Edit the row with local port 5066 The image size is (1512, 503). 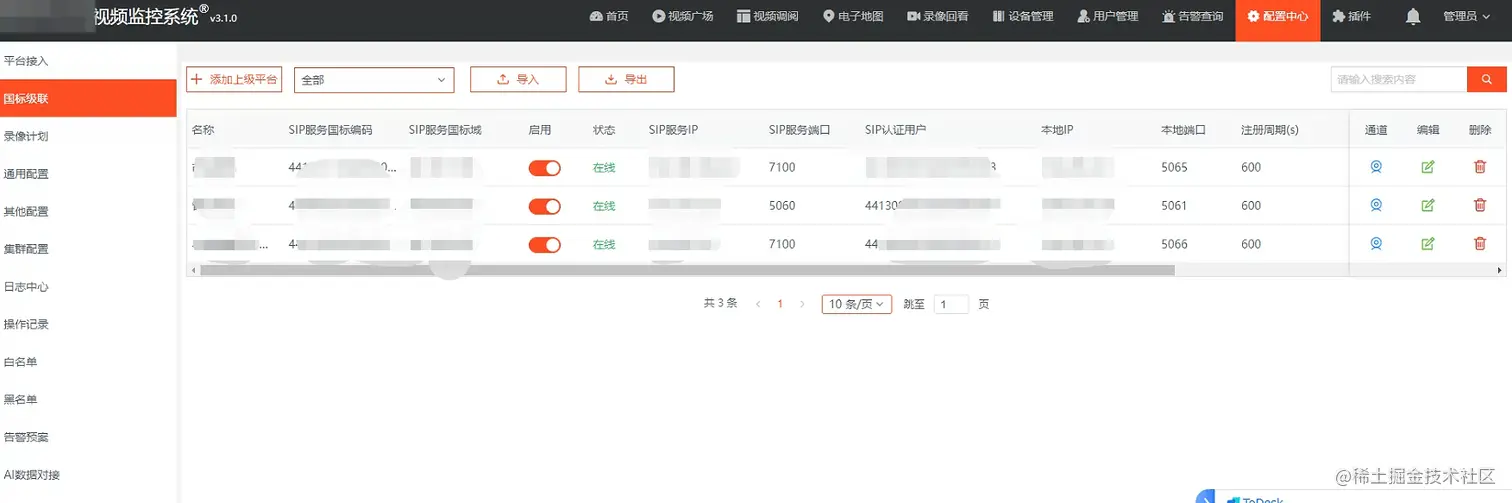click(x=1428, y=243)
